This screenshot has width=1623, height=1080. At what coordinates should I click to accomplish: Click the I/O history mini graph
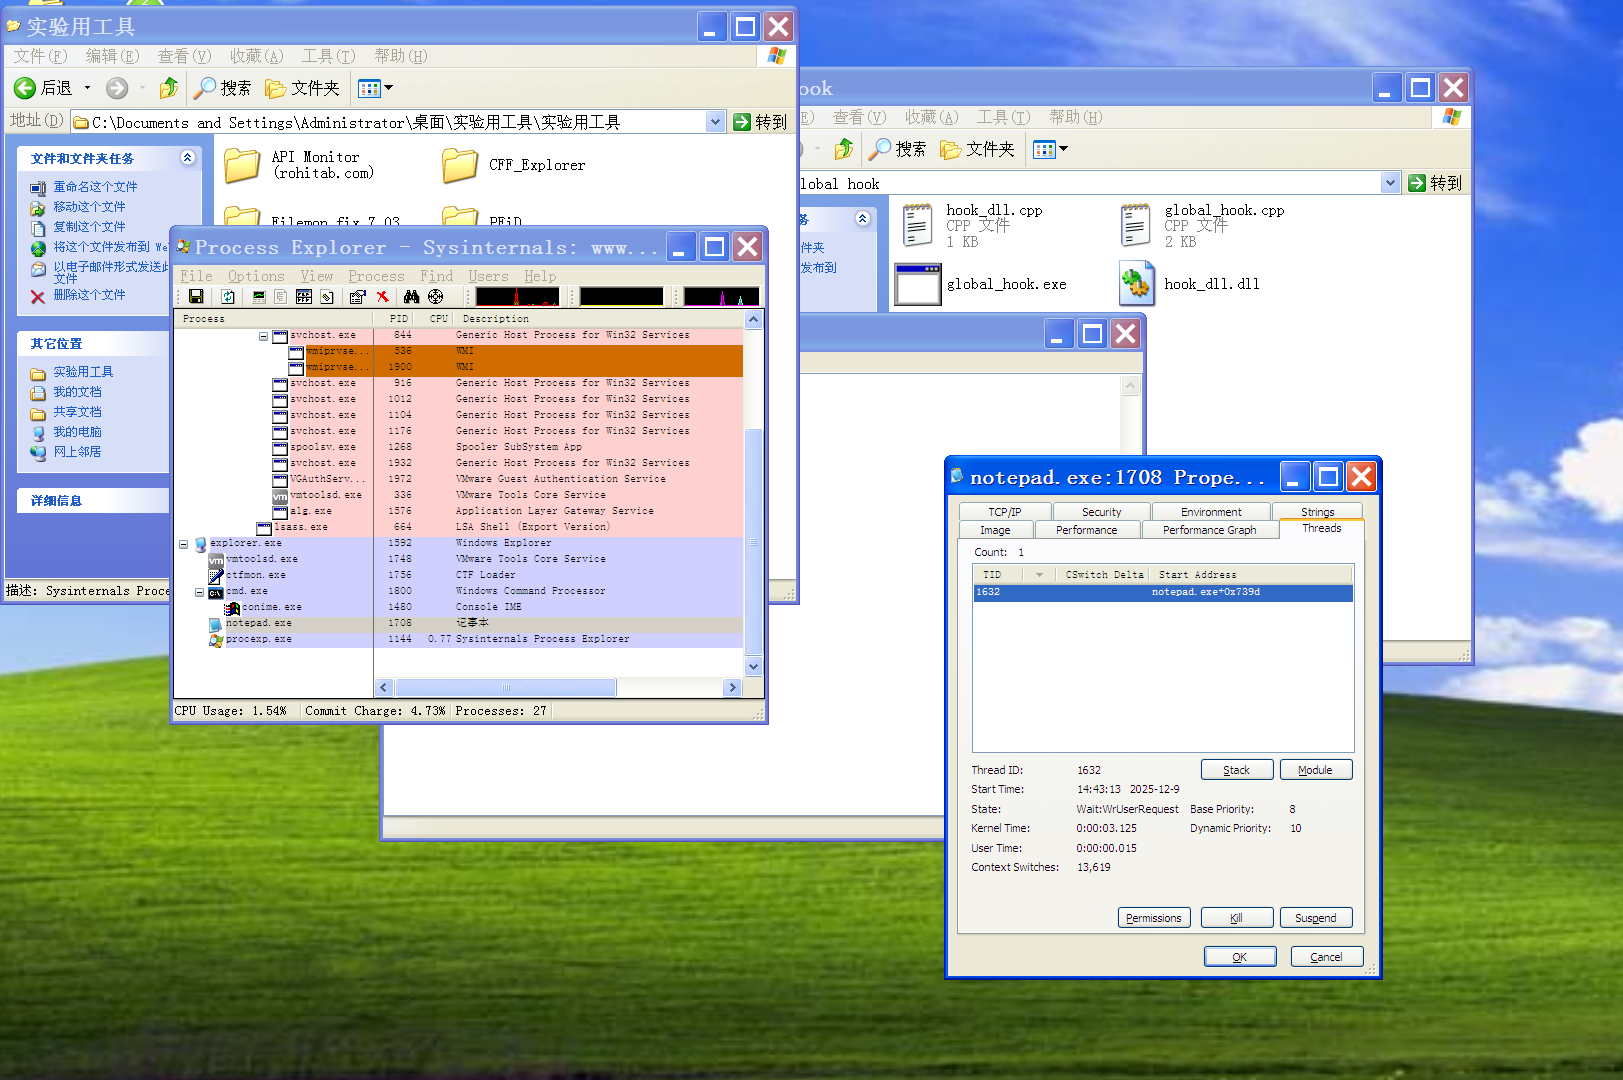tap(721, 297)
